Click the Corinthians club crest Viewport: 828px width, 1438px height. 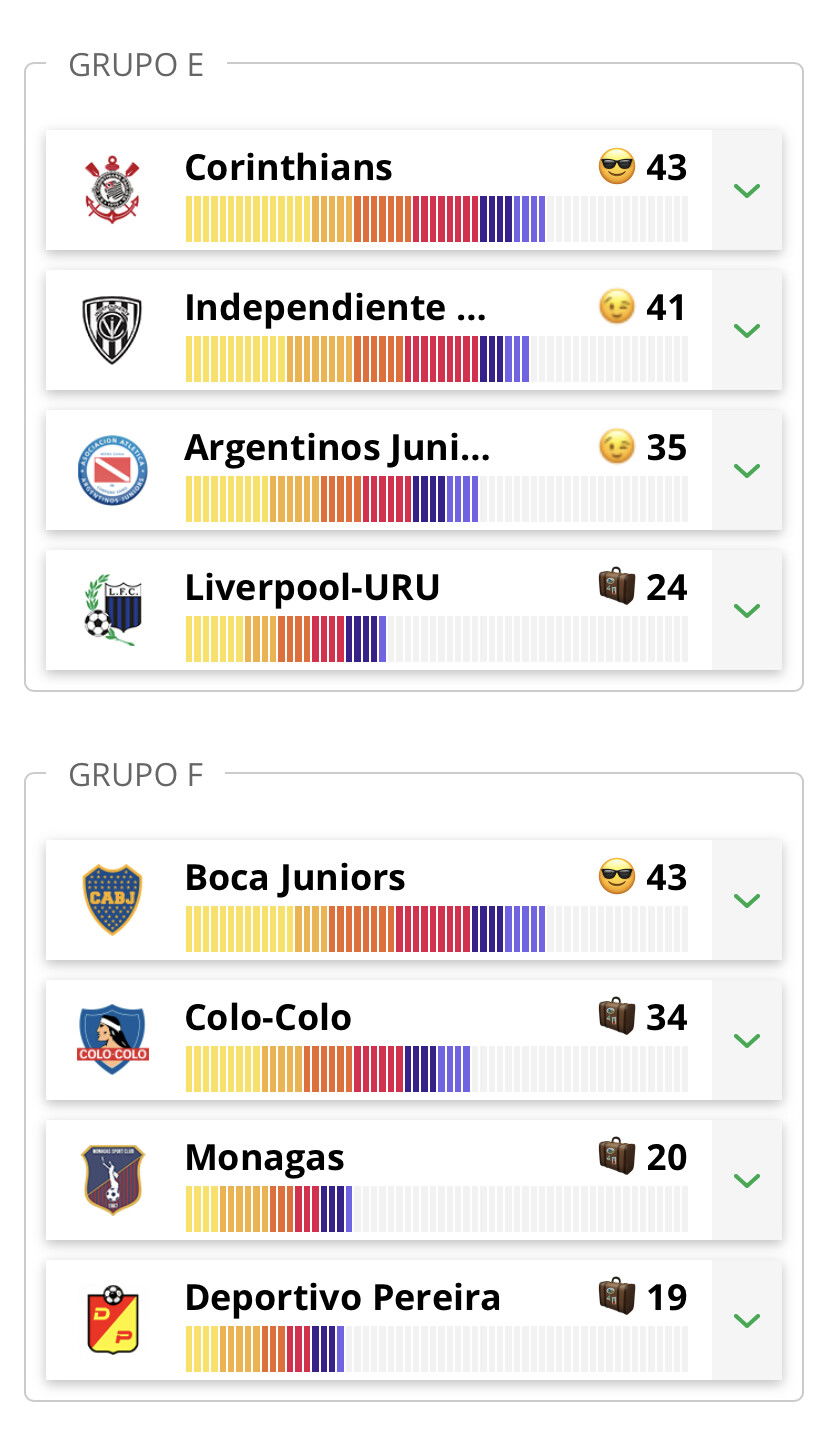click(x=112, y=189)
